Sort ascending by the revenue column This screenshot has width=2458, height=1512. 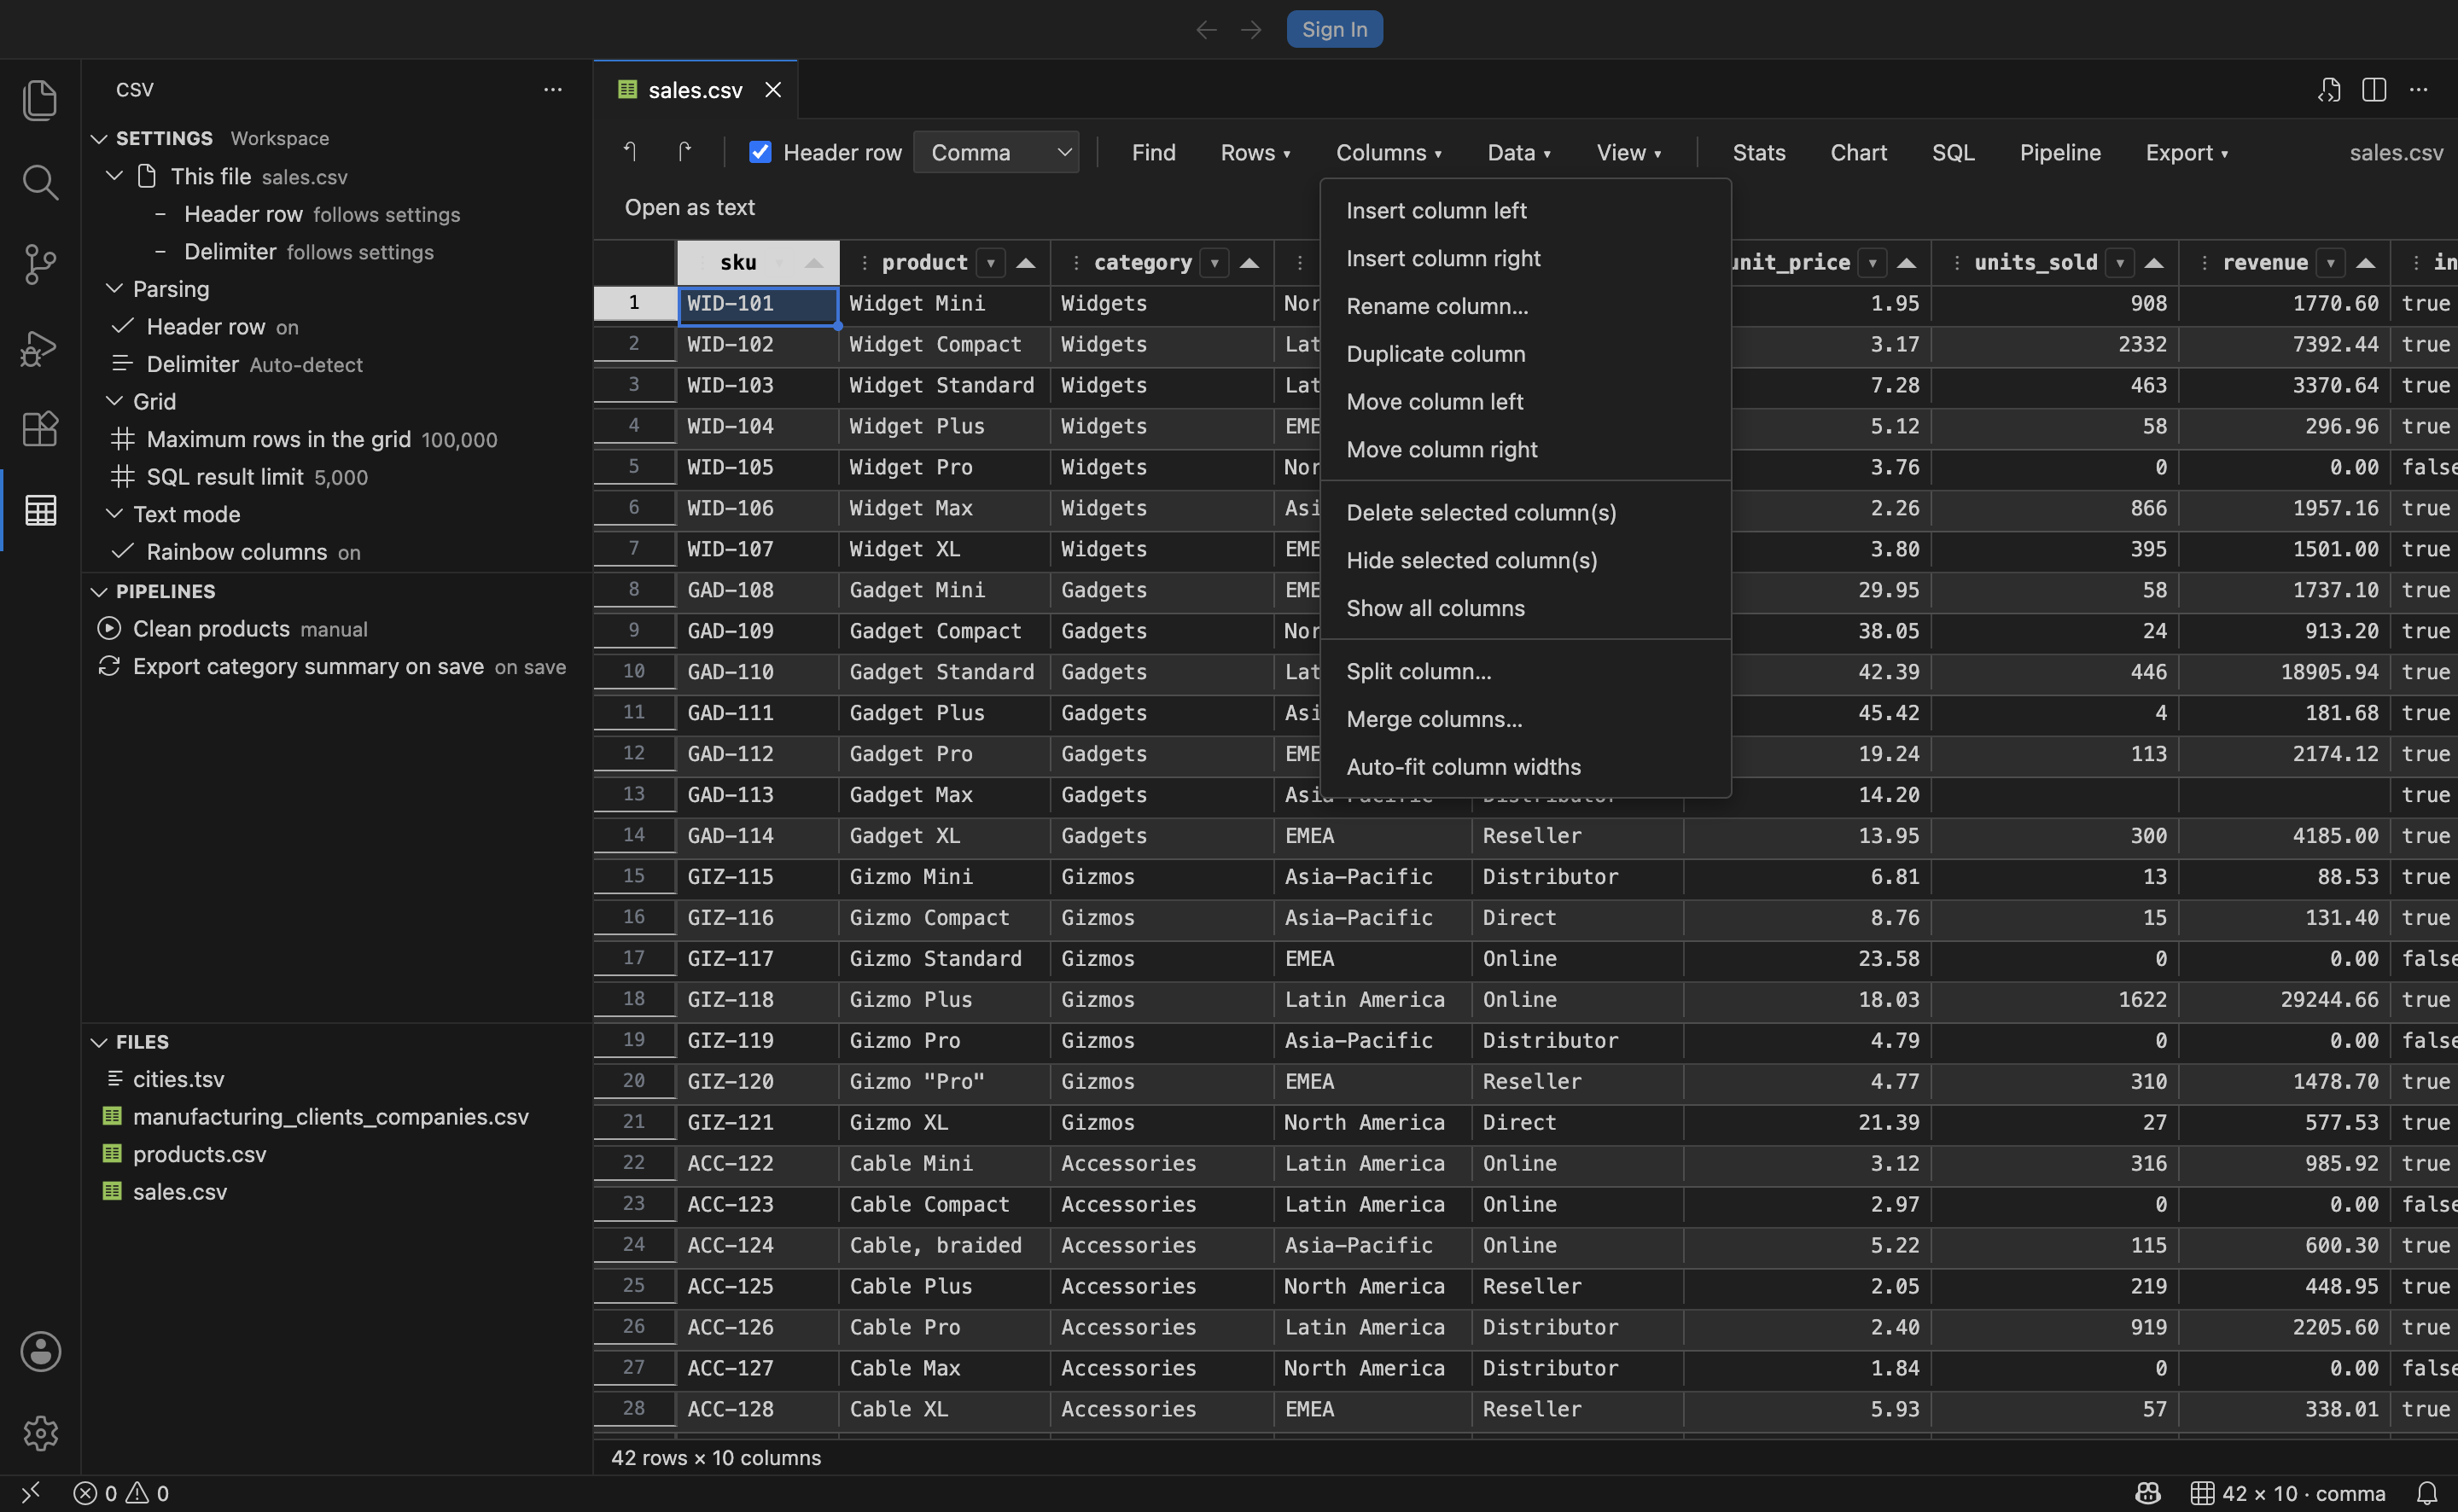click(2365, 263)
